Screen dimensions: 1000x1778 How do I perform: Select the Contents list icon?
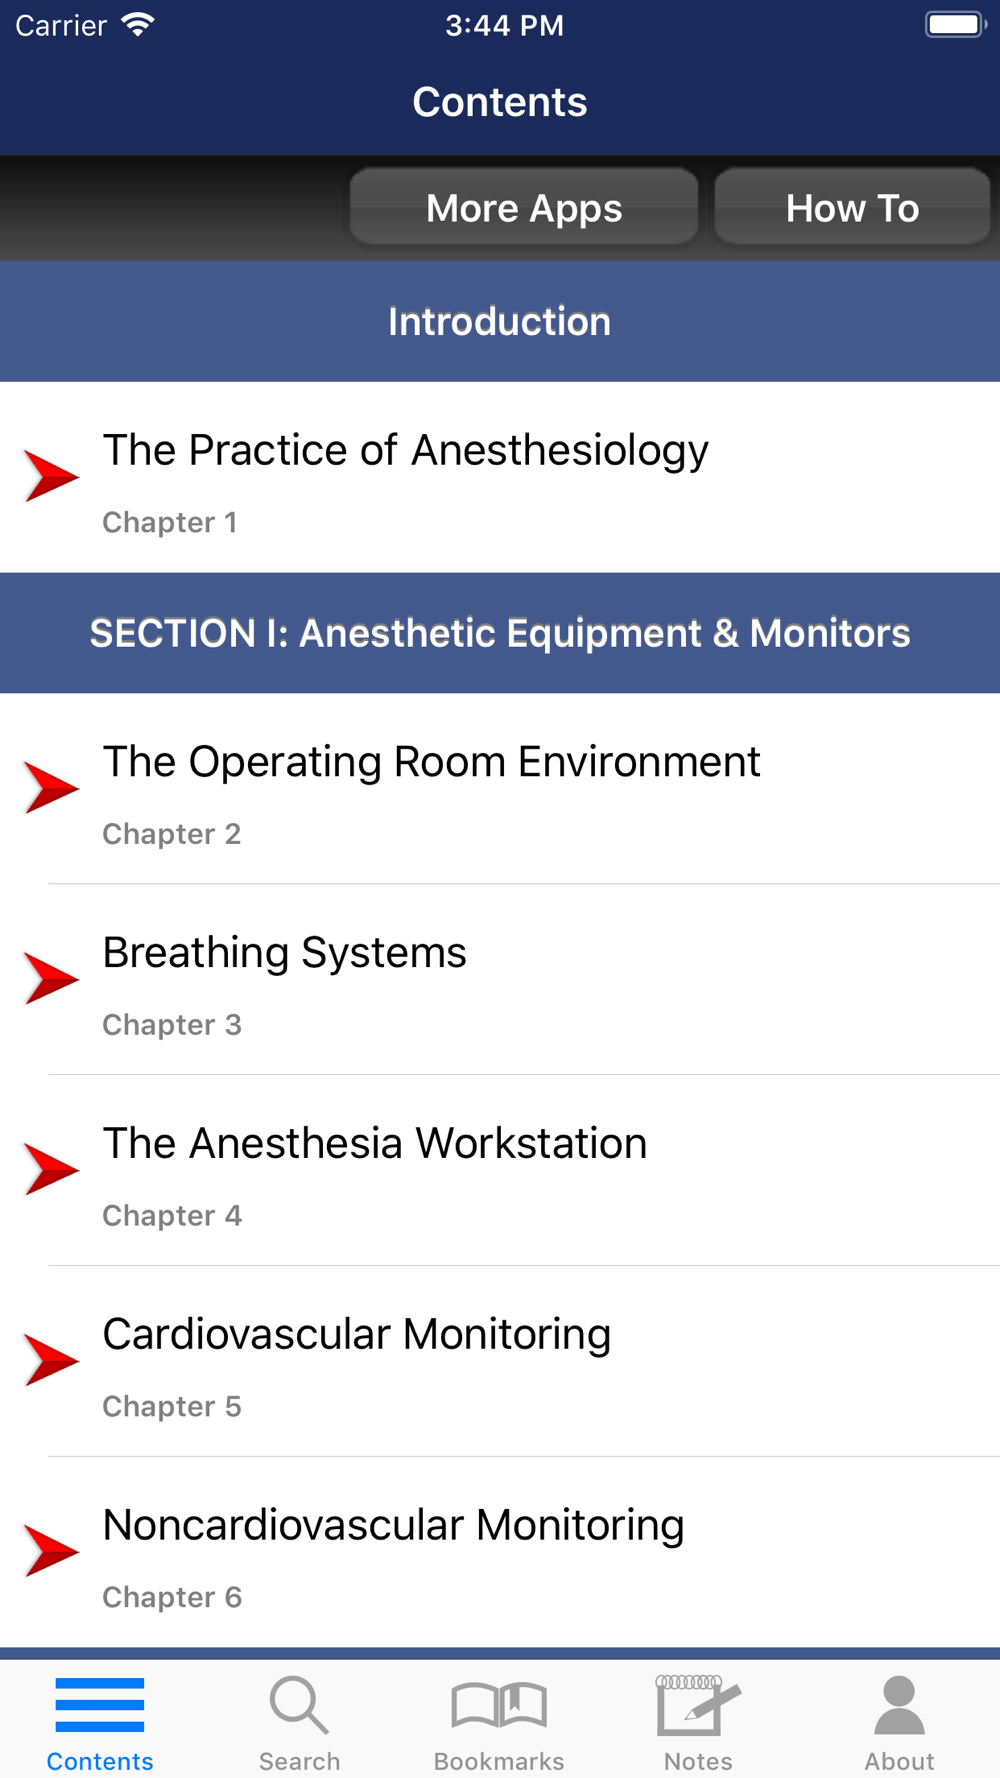click(x=100, y=1705)
